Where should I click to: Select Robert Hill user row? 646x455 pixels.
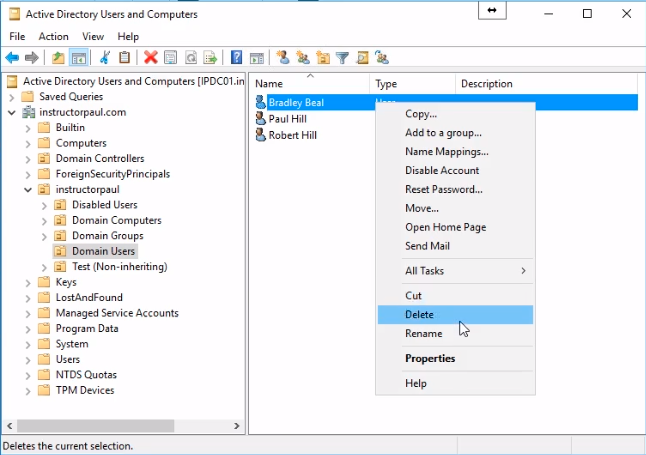click(x=293, y=135)
